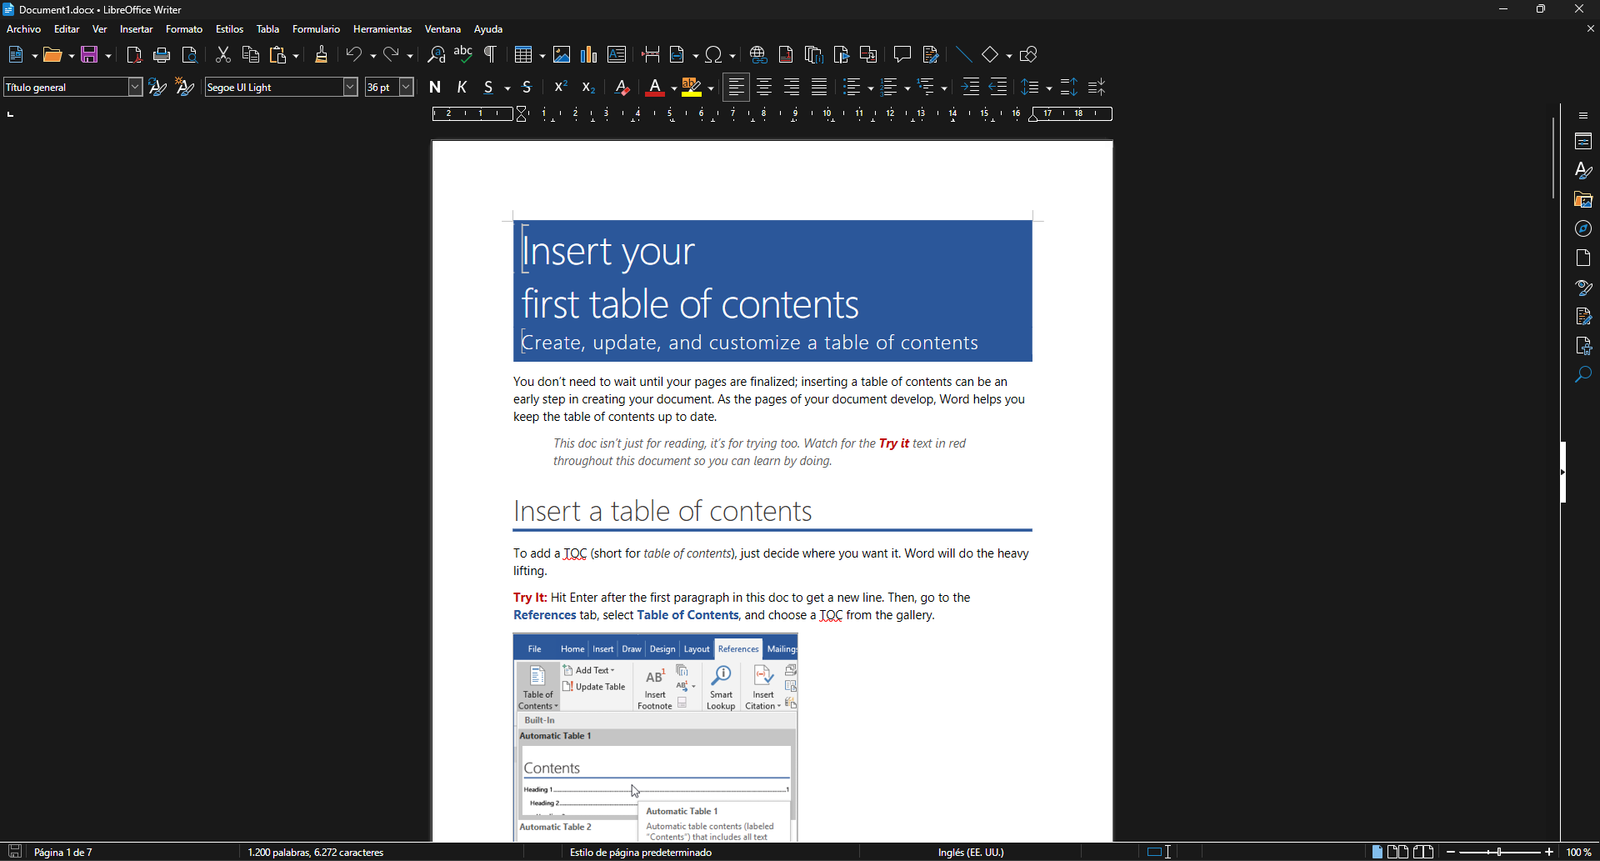Open sidebar Properties panel
The height and width of the screenshot is (861, 1600).
(x=1583, y=142)
